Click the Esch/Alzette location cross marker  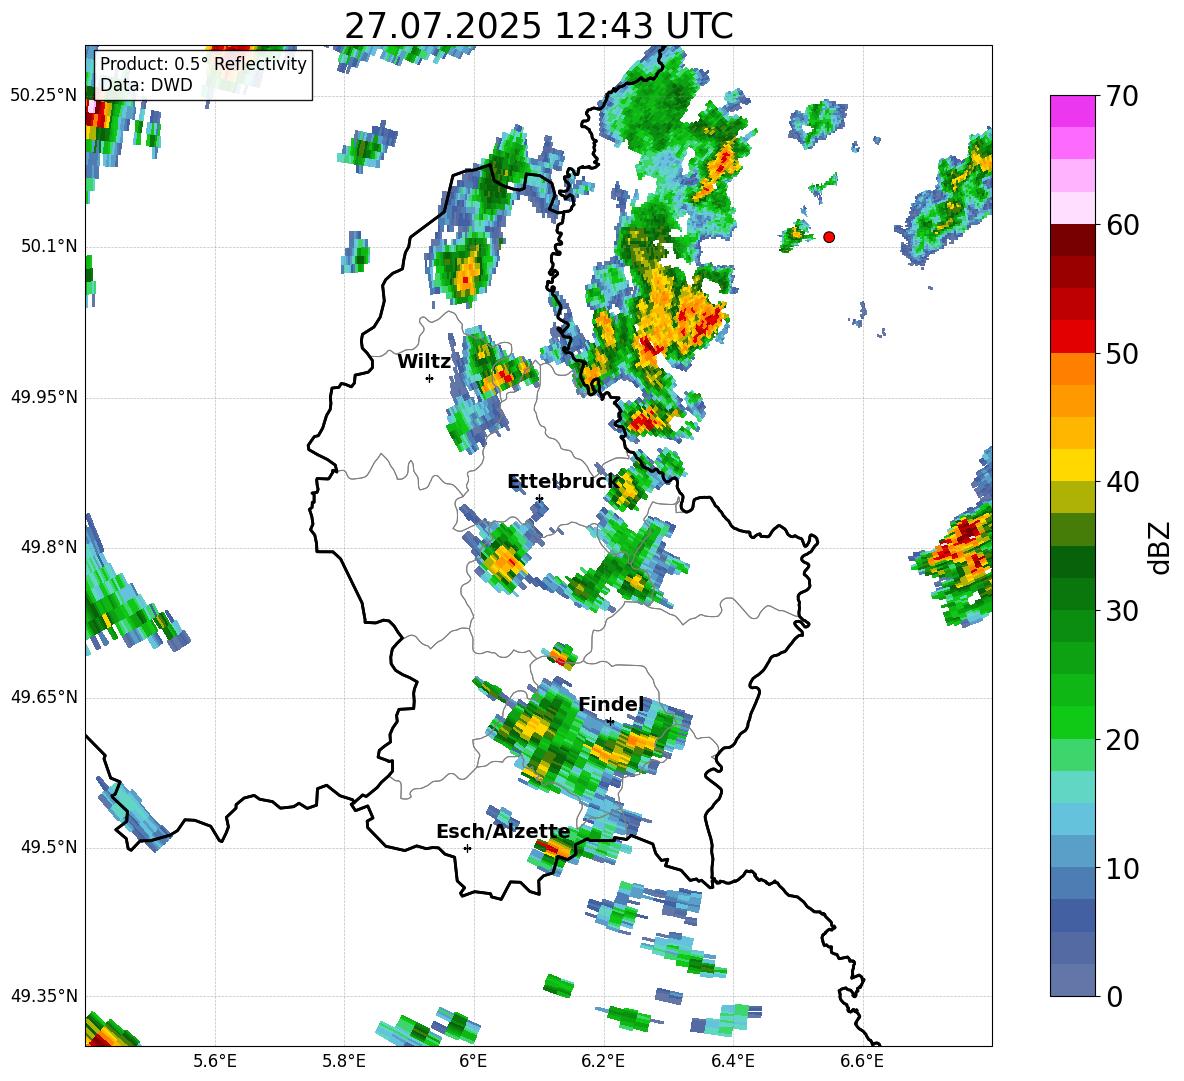467,848
